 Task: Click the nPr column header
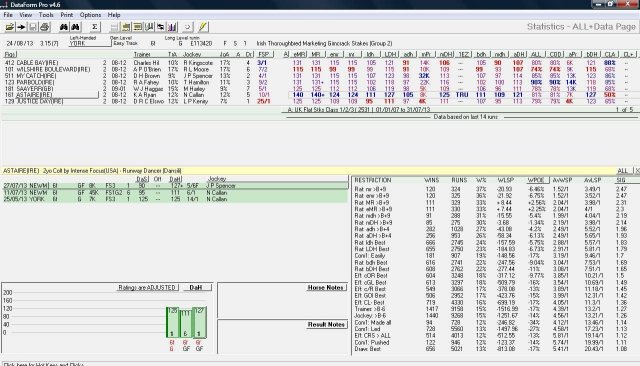(426, 54)
